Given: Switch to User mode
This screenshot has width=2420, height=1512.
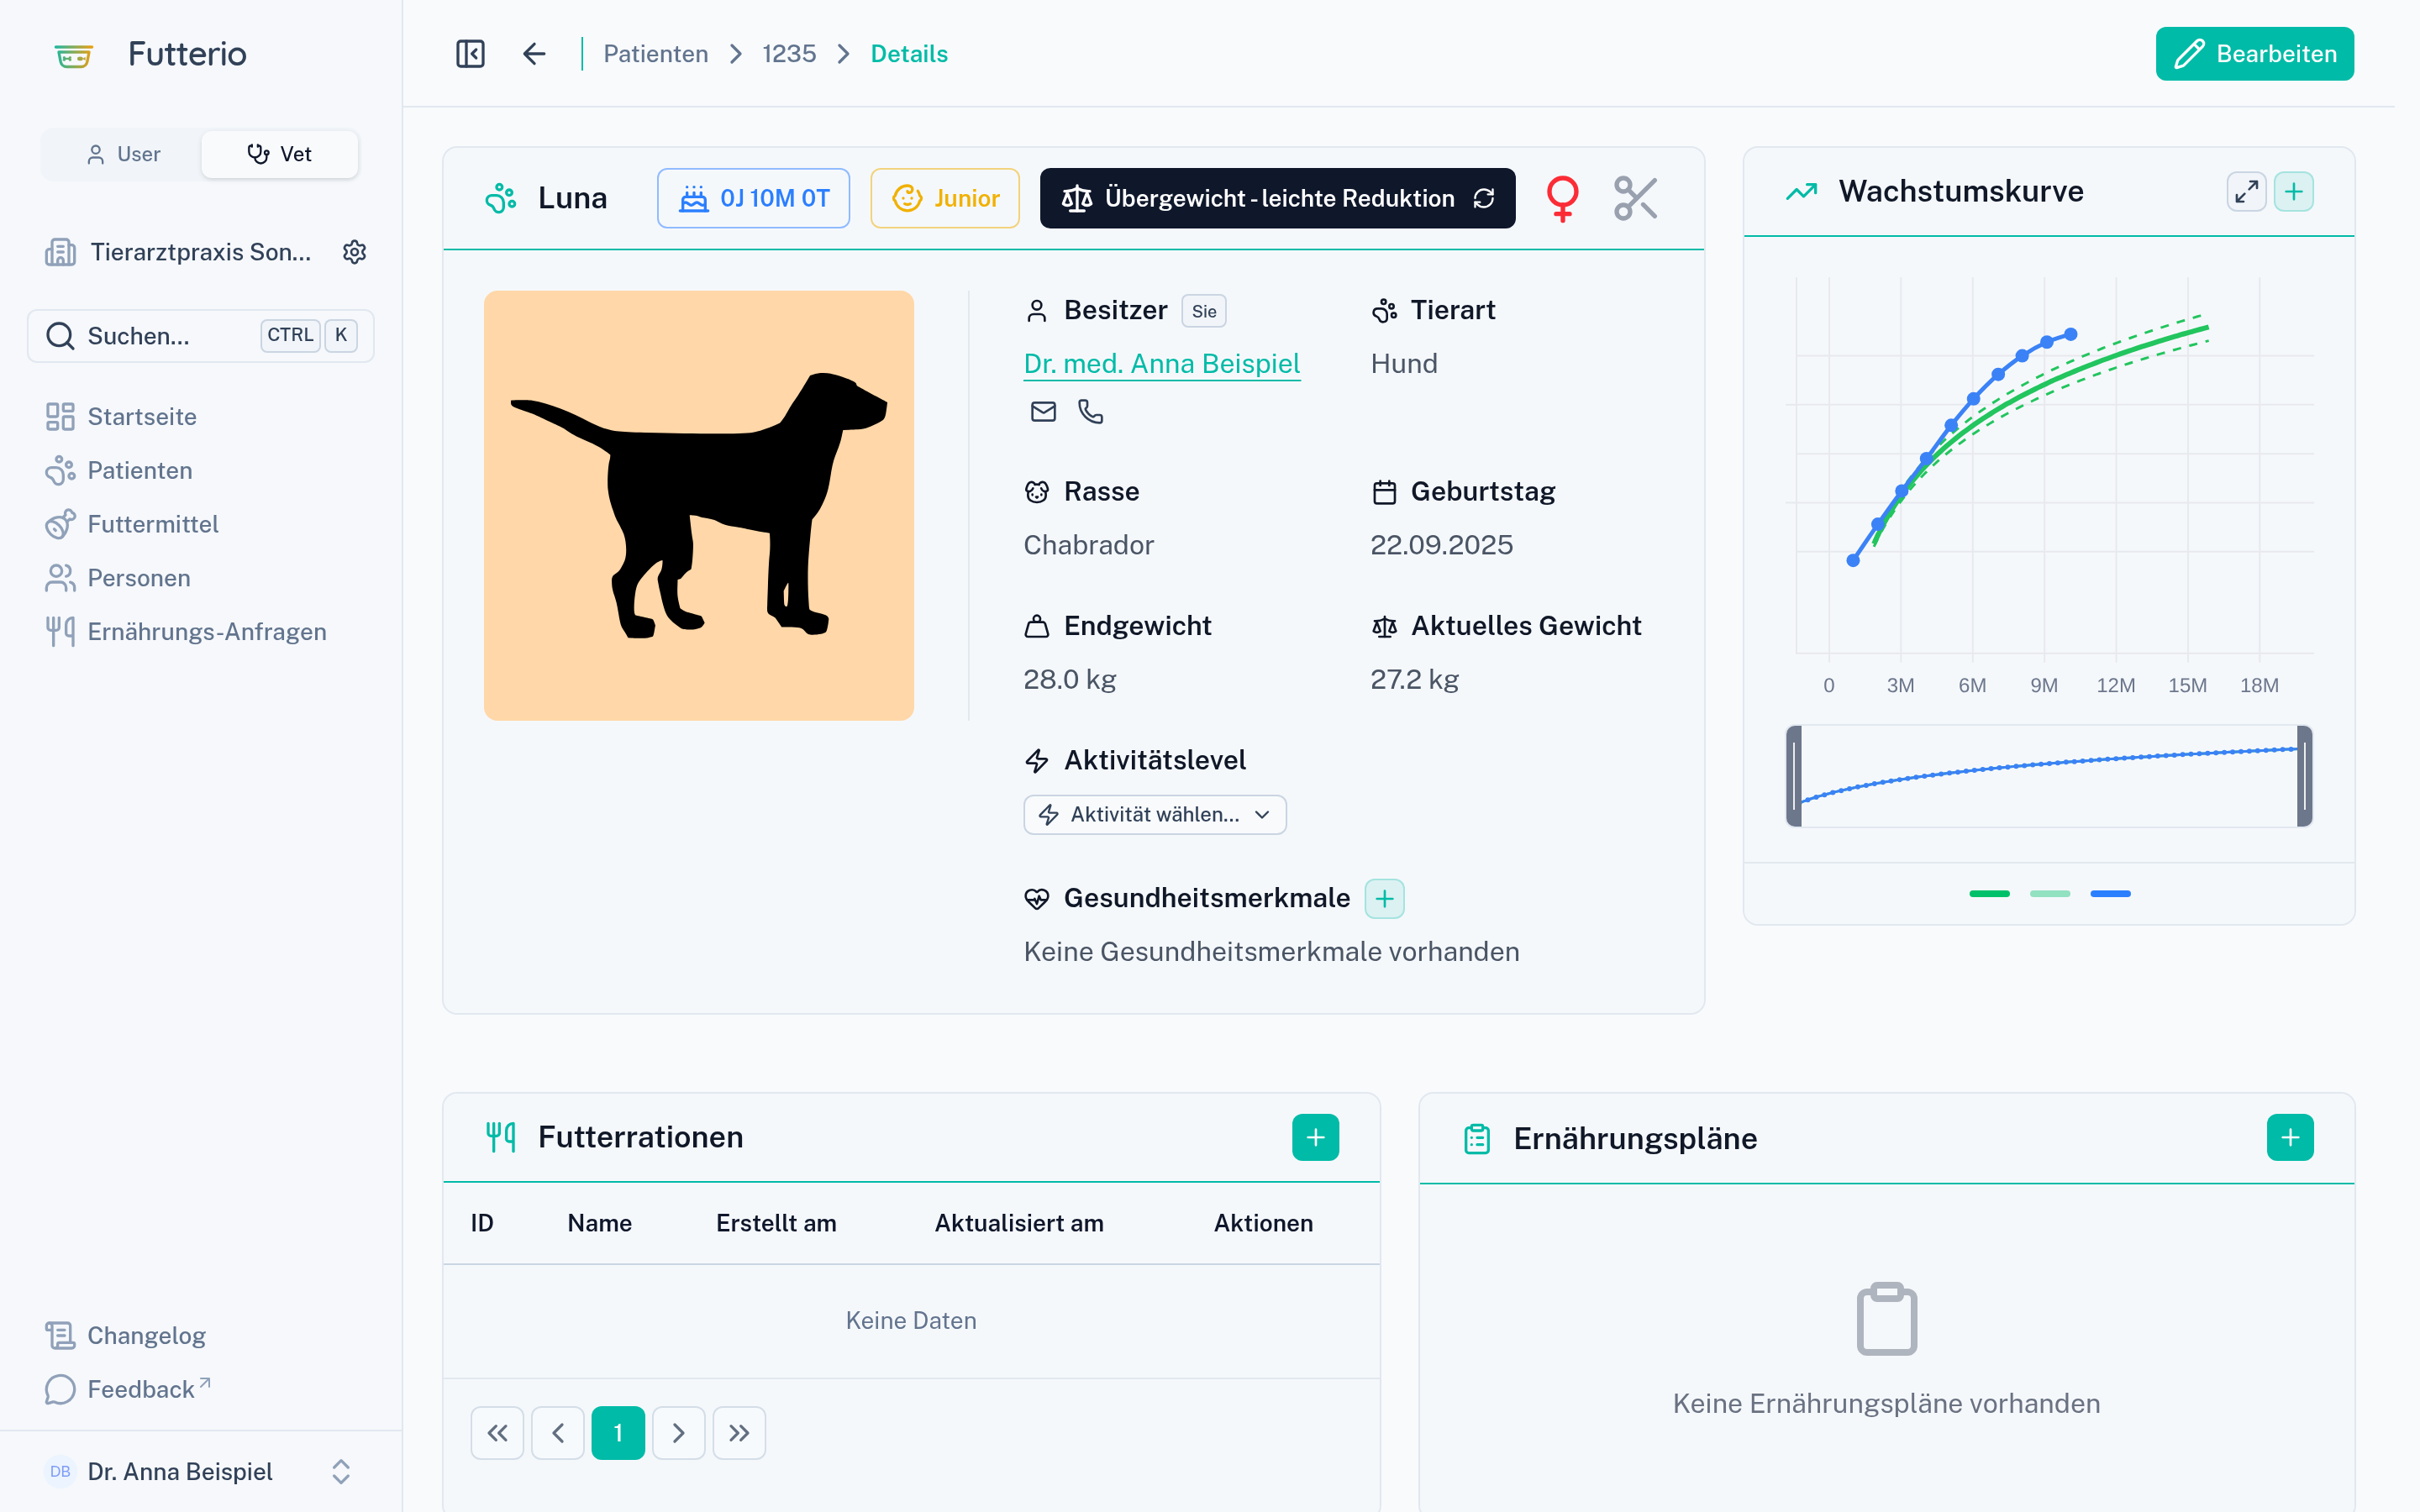Looking at the screenshot, I should tap(123, 154).
